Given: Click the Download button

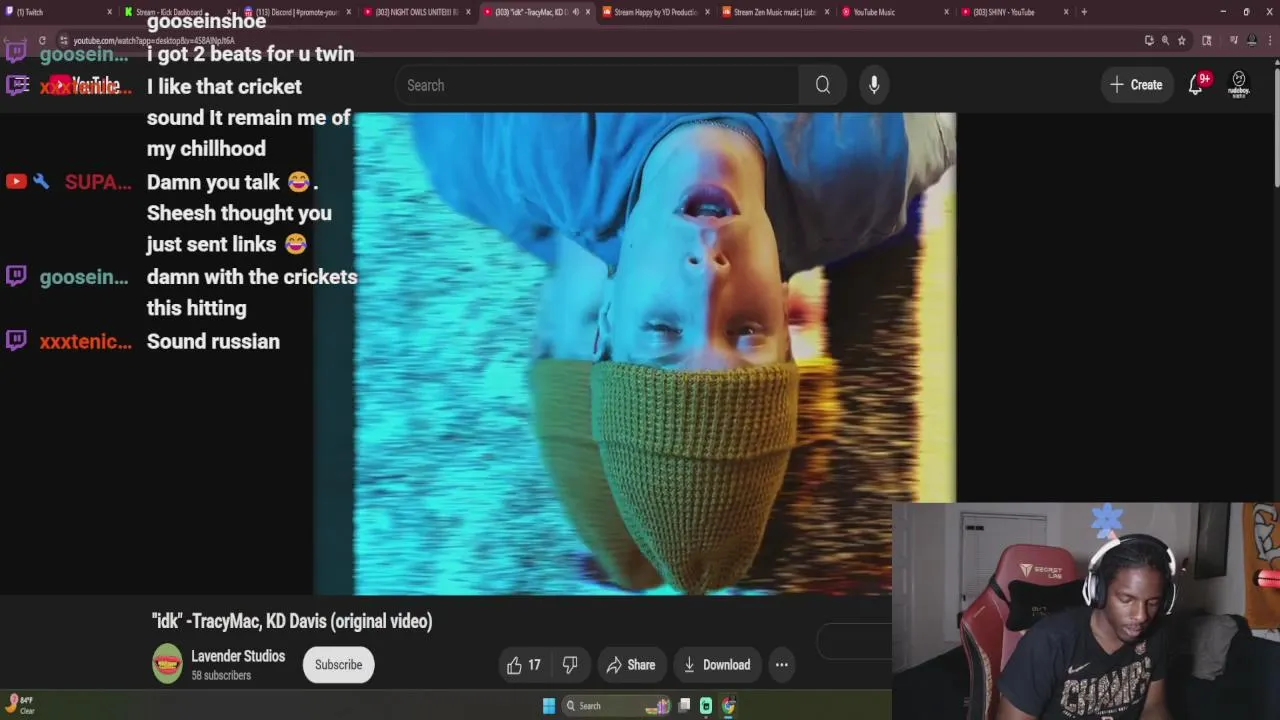Looking at the screenshot, I should pyautogui.click(x=716, y=665).
